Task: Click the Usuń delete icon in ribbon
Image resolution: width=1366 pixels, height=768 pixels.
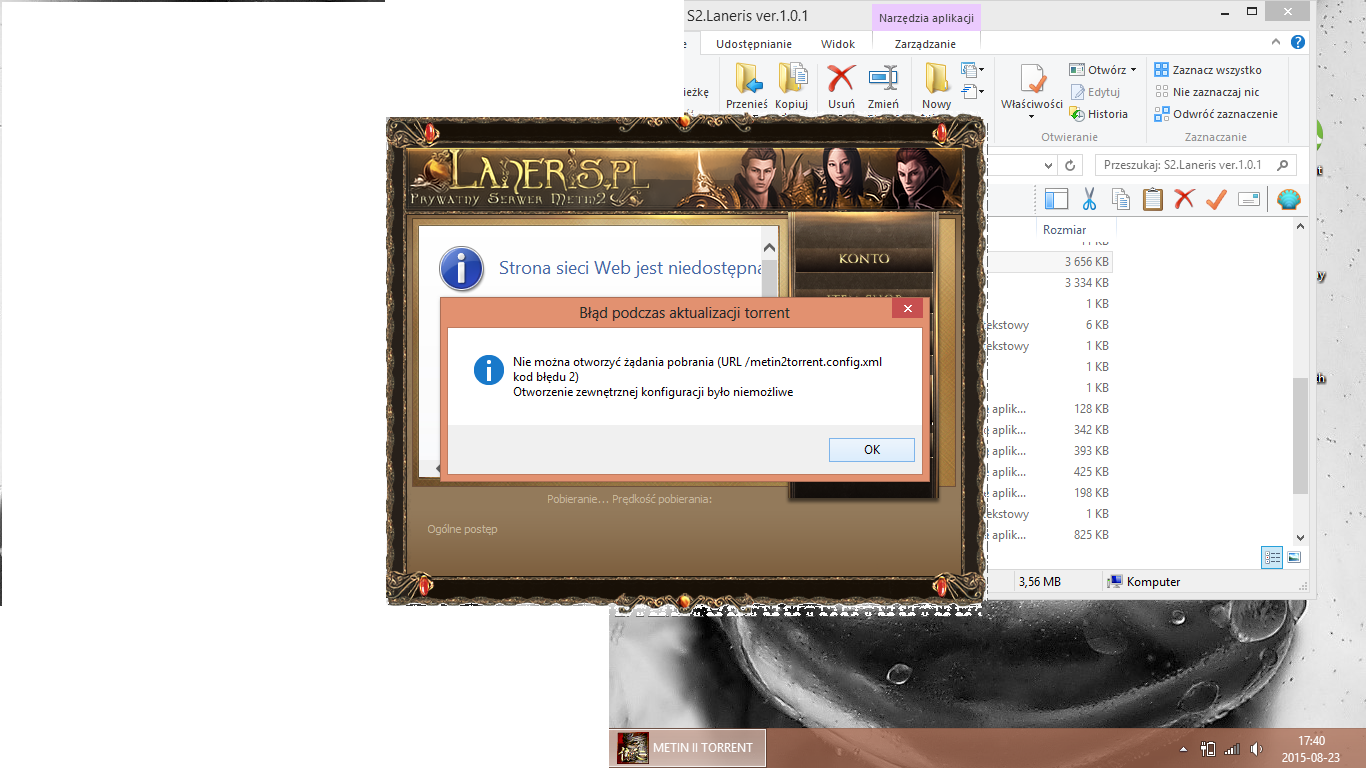Action: pyautogui.click(x=841, y=87)
